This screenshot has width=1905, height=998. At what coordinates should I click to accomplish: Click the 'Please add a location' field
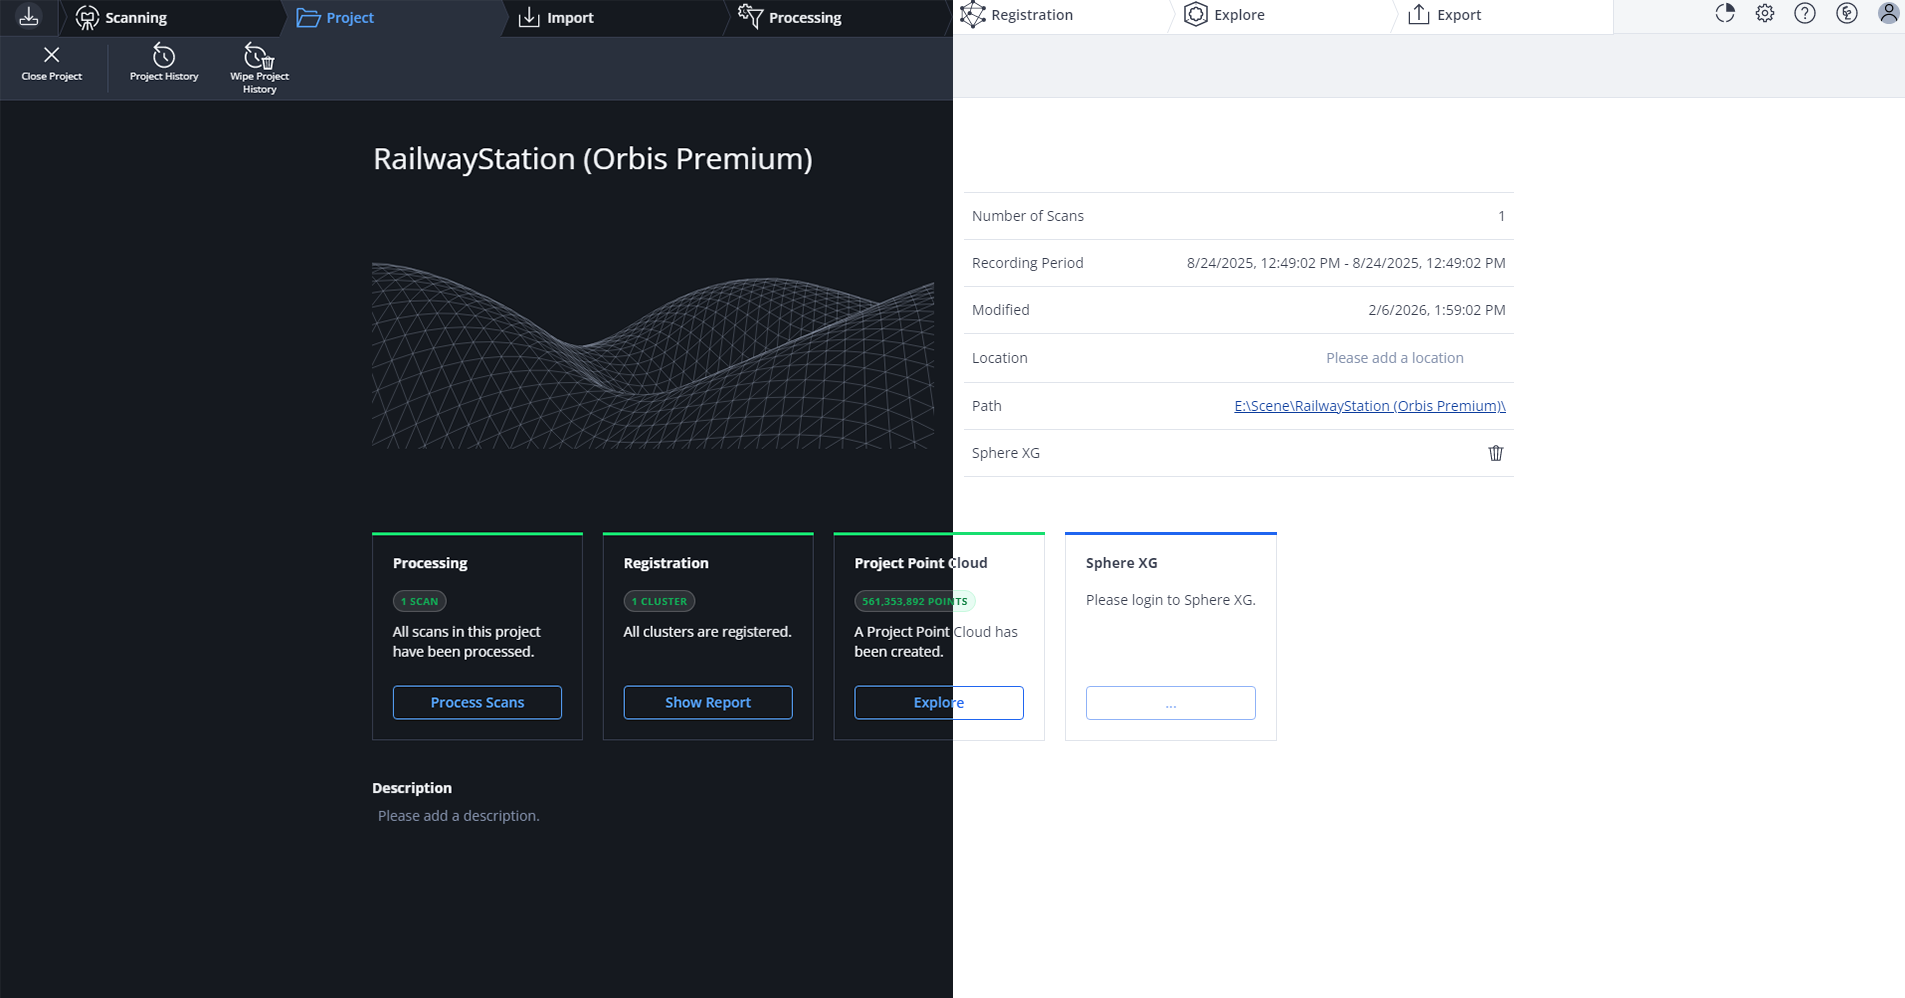click(x=1394, y=358)
